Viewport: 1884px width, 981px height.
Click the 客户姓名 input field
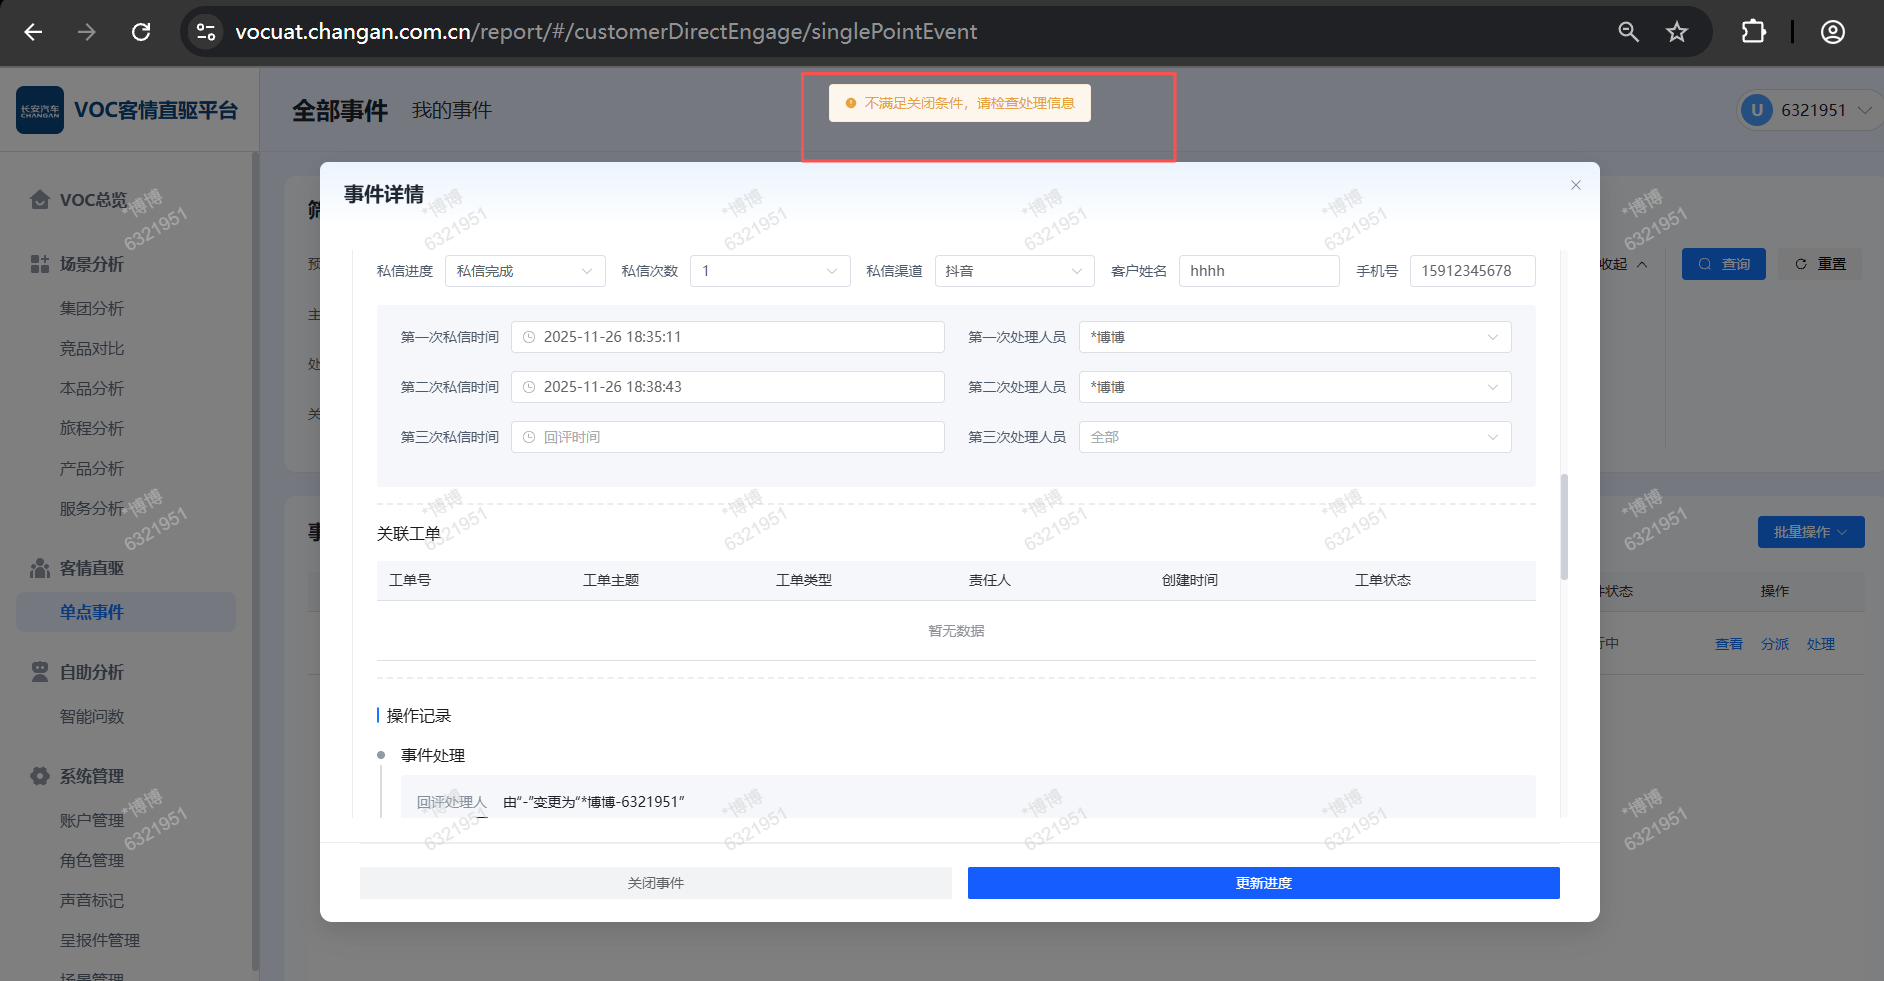1258,271
